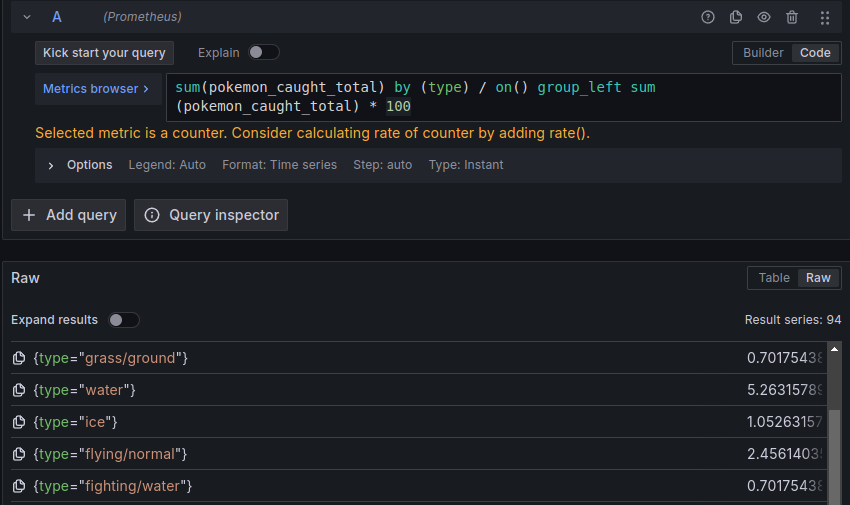Enable the Explain toggle switch
850x505 pixels.
click(x=263, y=52)
